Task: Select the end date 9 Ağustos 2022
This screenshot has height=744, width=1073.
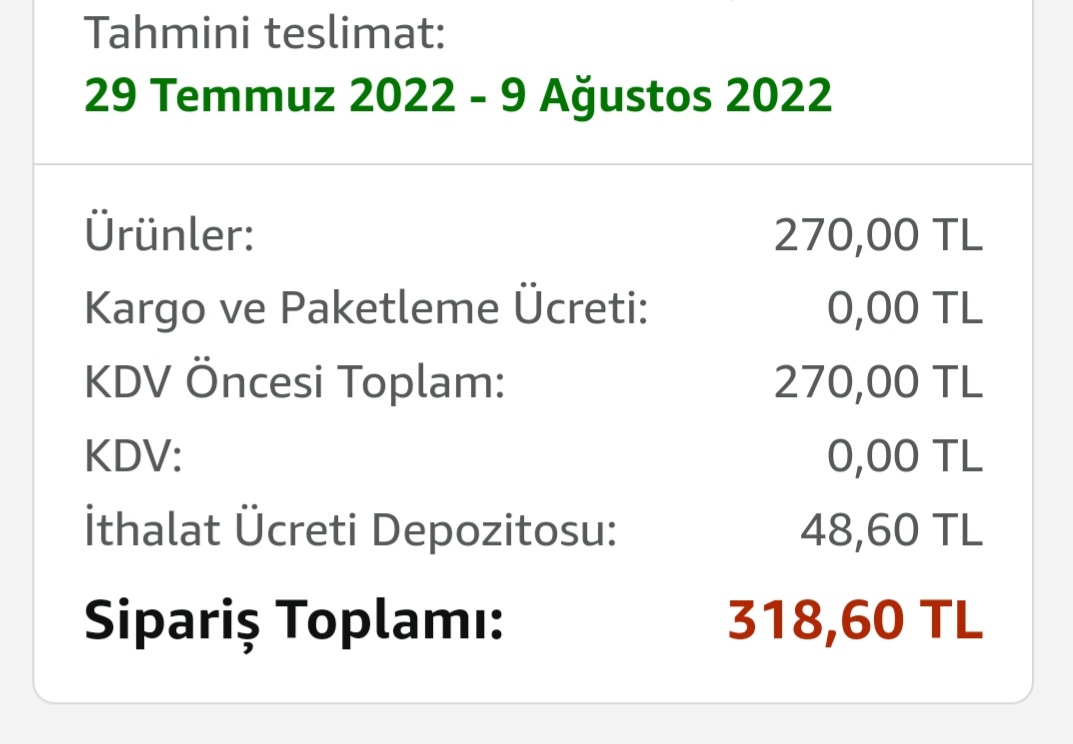Action: (666, 96)
